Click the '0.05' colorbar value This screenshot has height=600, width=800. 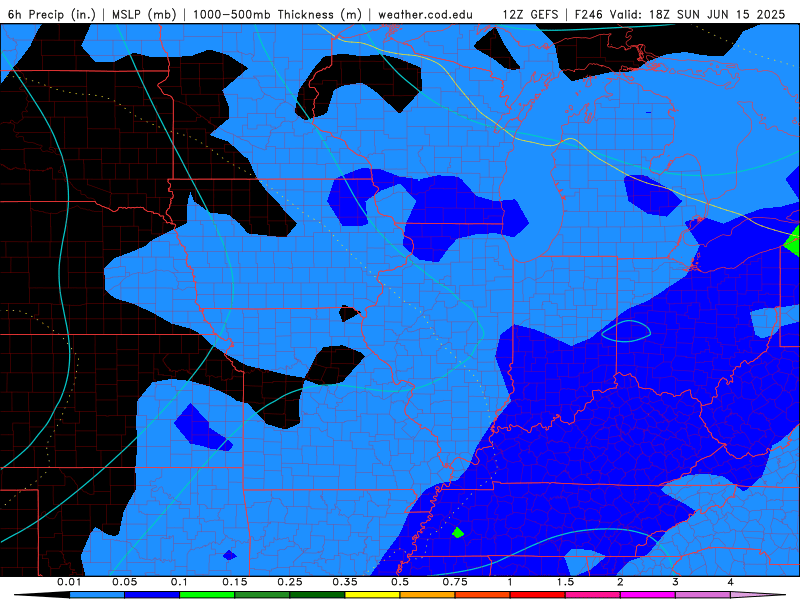(124, 582)
